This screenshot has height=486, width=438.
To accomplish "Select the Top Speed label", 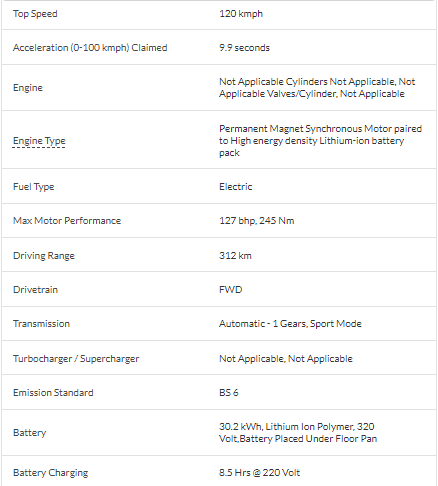I will [x=35, y=14].
